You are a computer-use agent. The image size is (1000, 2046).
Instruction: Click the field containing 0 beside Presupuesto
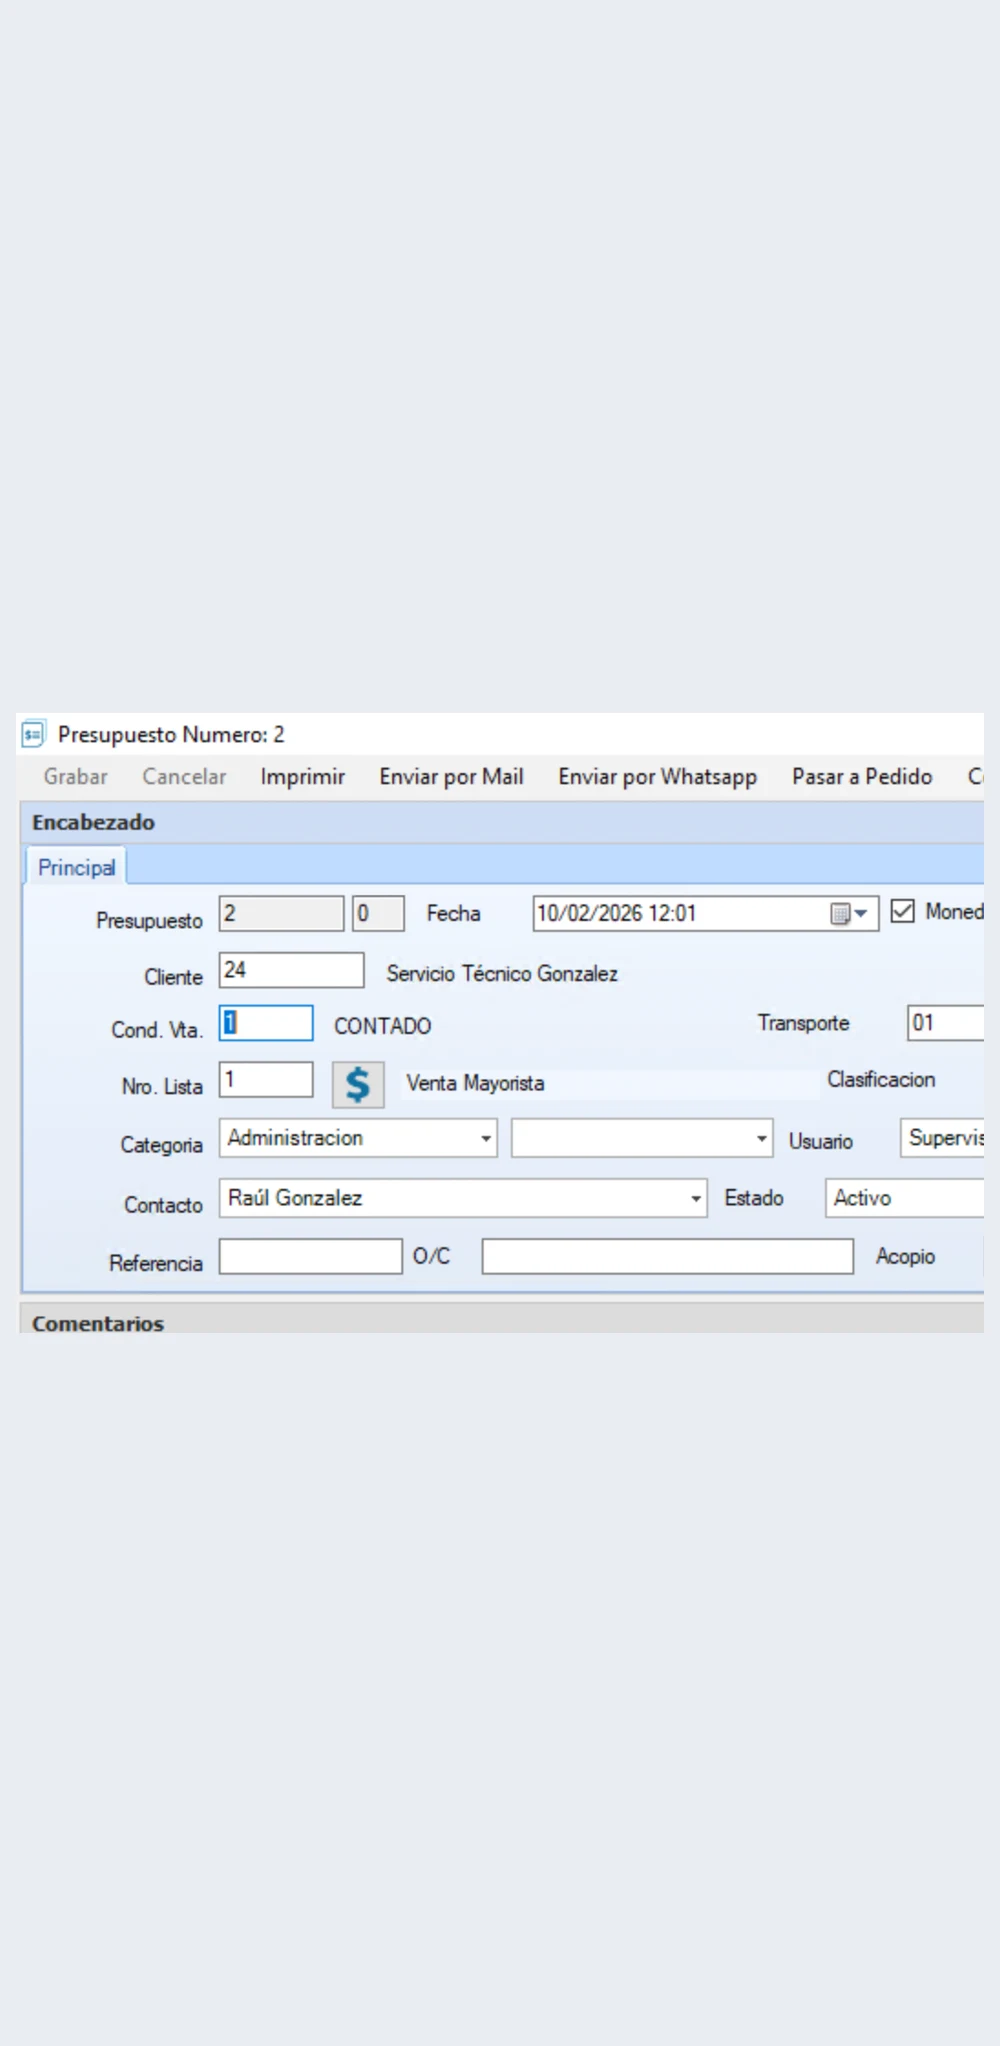point(378,913)
